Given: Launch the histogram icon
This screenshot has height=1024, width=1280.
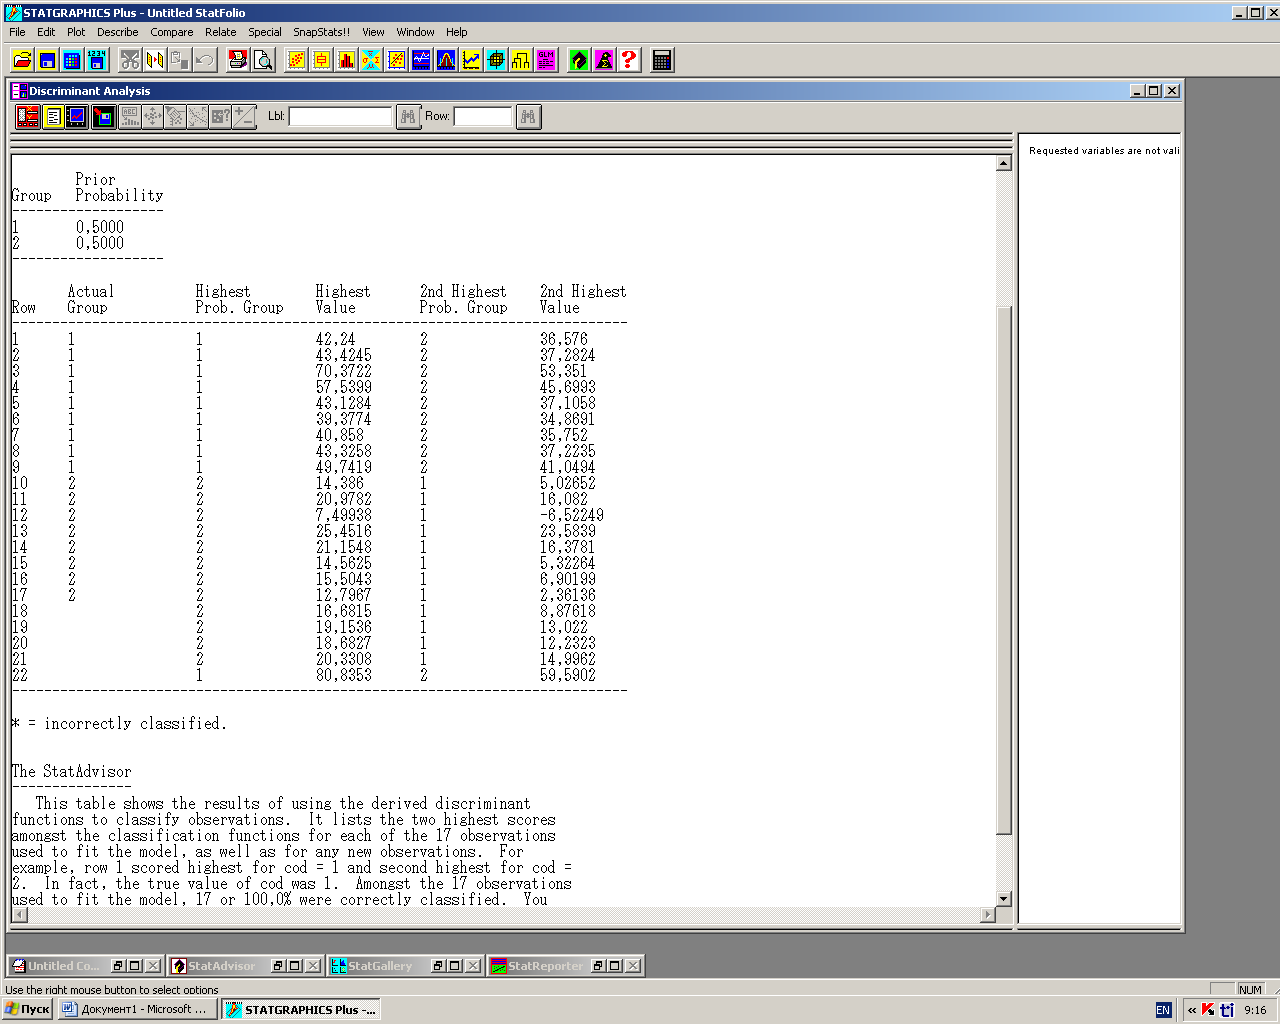Looking at the screenshot, I should tap(346, 60).
